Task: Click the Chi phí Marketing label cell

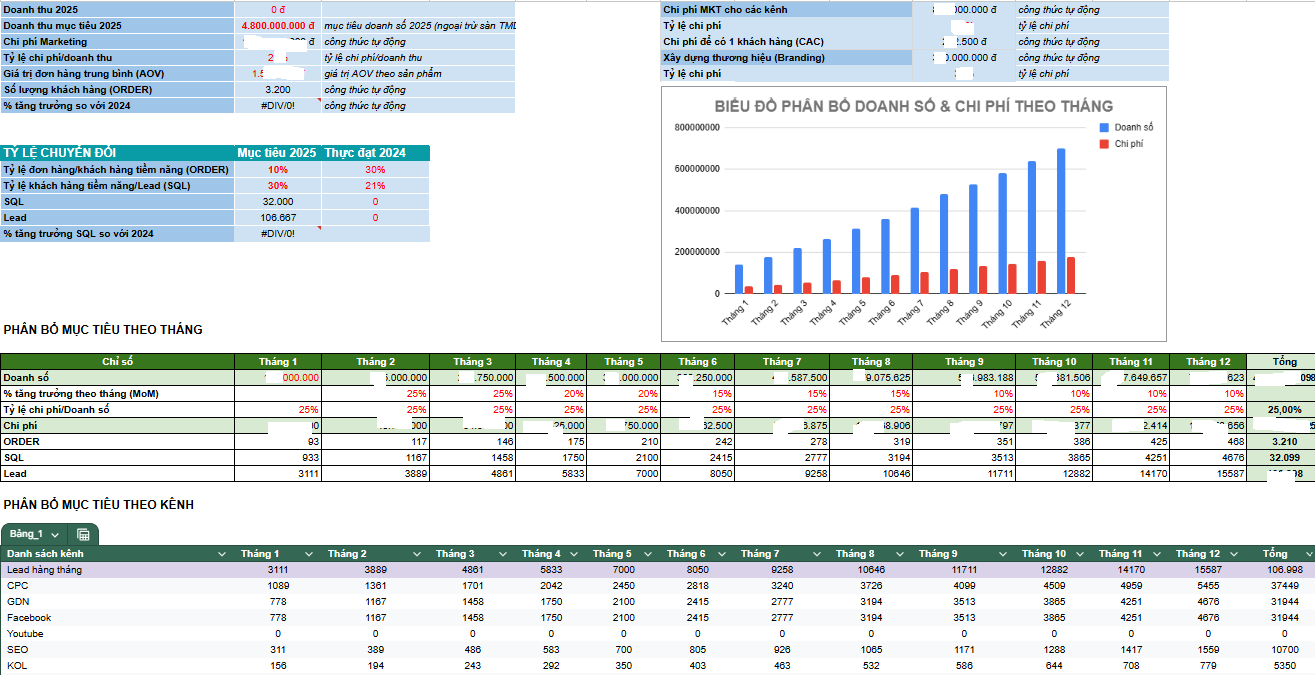Action: click(118, 41)
